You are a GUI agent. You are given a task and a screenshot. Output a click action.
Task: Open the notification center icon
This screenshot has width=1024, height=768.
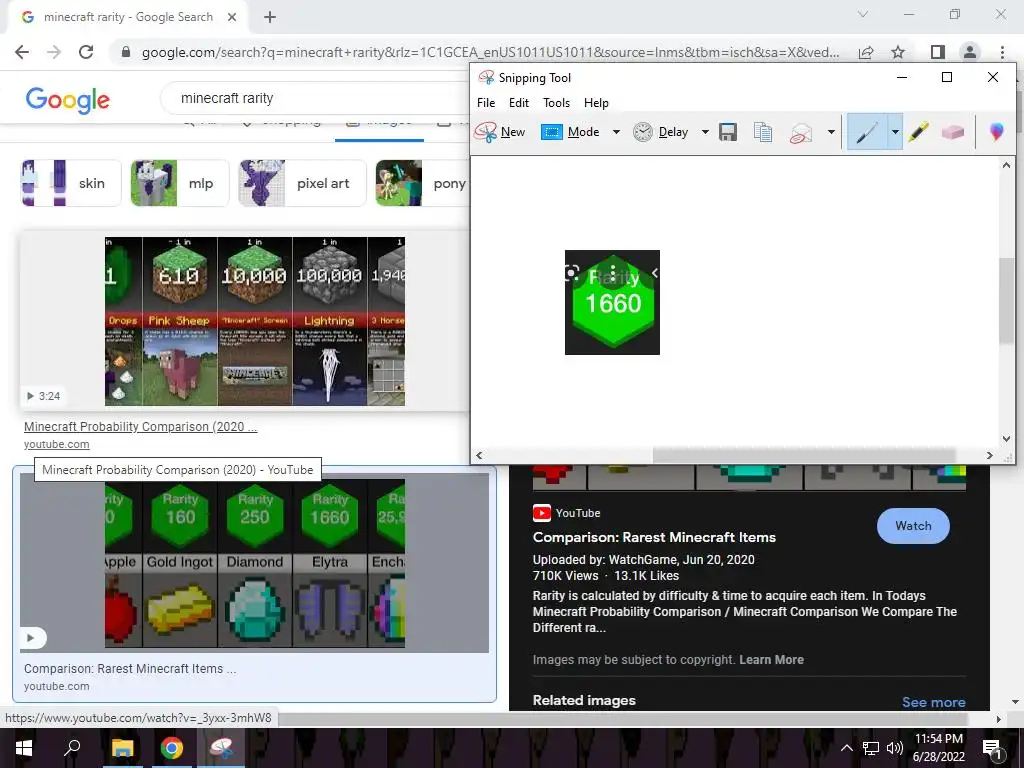[x=993, y=748]
